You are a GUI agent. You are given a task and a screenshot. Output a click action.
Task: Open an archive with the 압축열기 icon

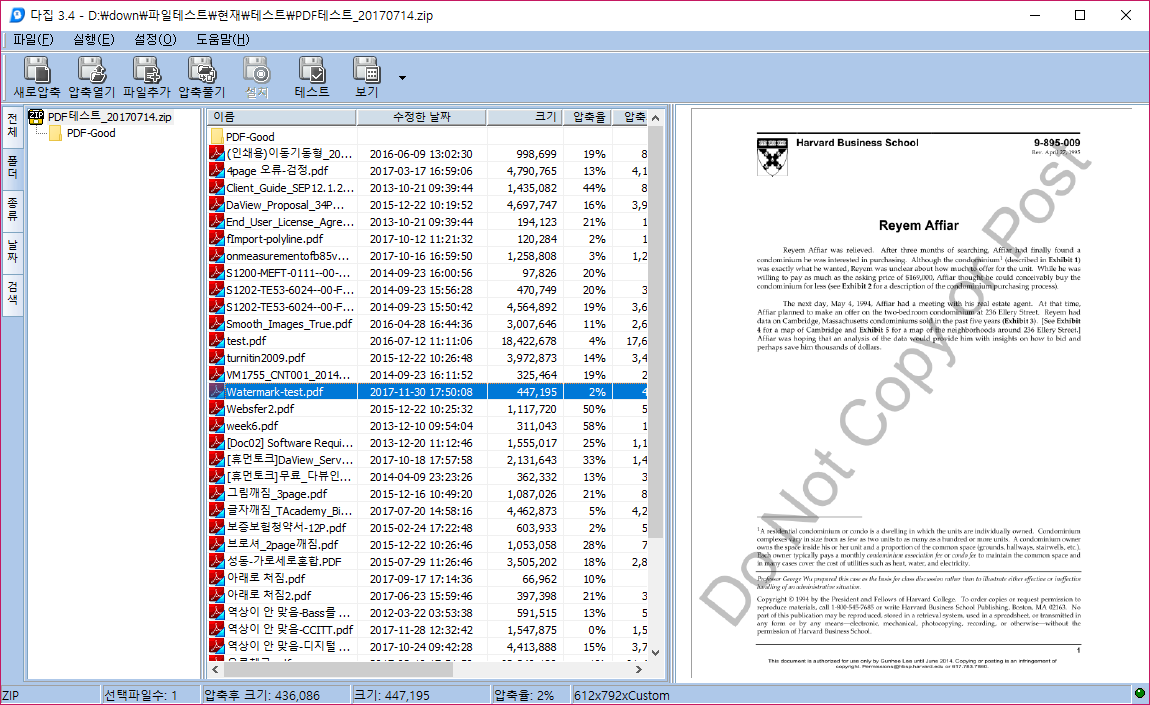point(91,76)
